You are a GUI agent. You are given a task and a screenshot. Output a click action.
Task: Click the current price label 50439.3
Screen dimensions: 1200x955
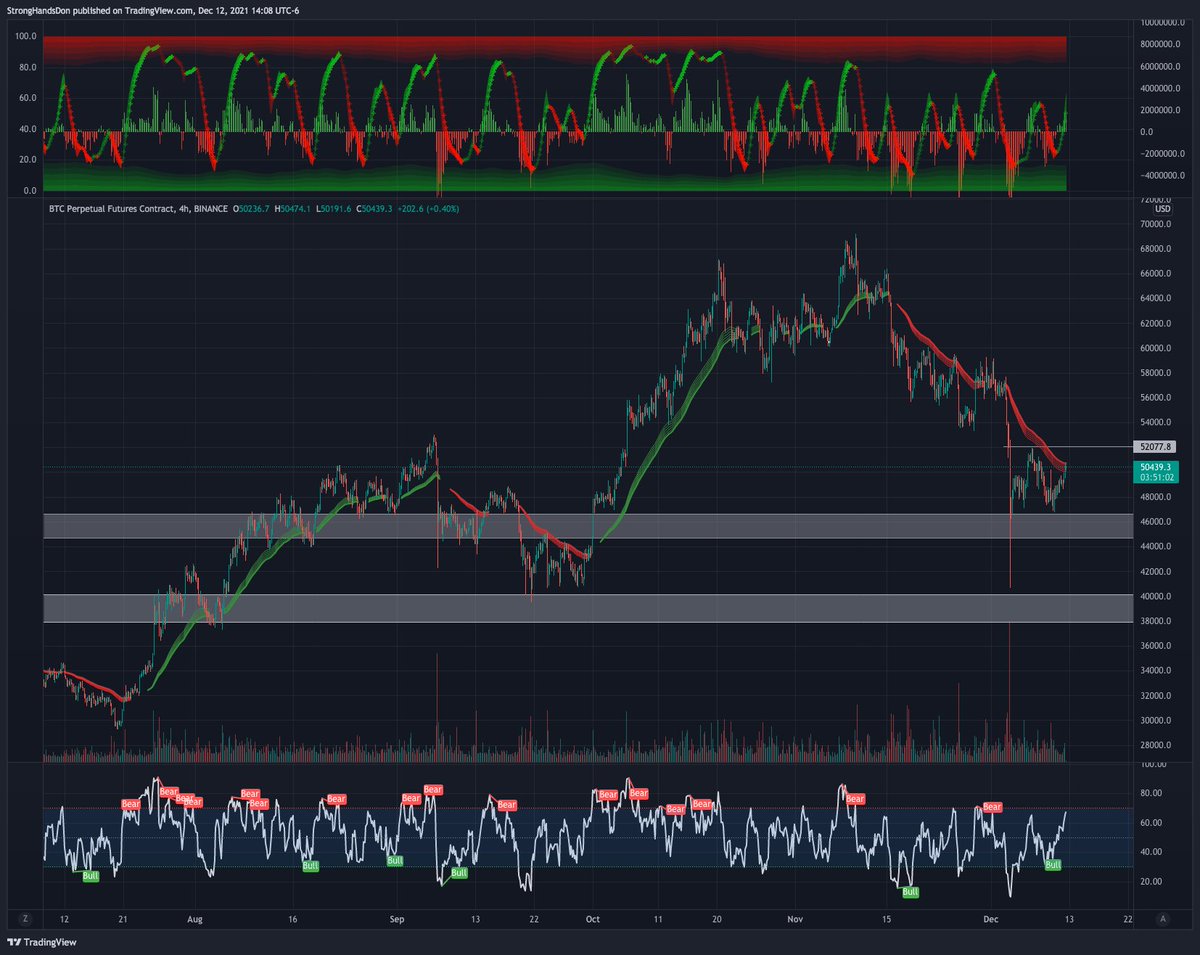pyautogui.click(x=1155, y=466)
